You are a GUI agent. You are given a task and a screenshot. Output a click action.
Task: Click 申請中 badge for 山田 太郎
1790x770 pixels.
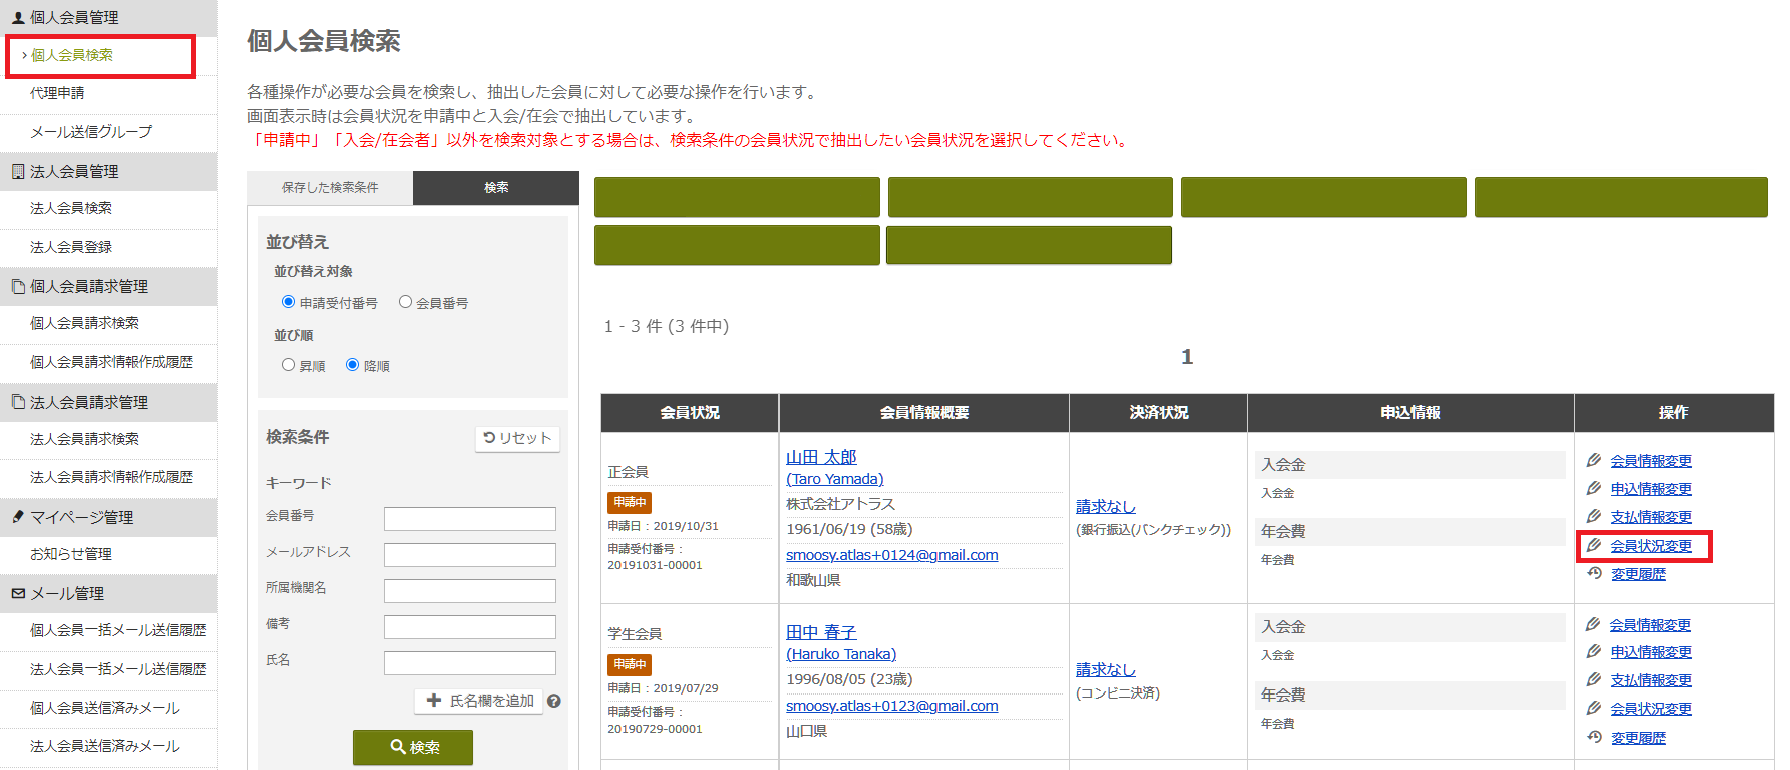[x=630, y=502]
